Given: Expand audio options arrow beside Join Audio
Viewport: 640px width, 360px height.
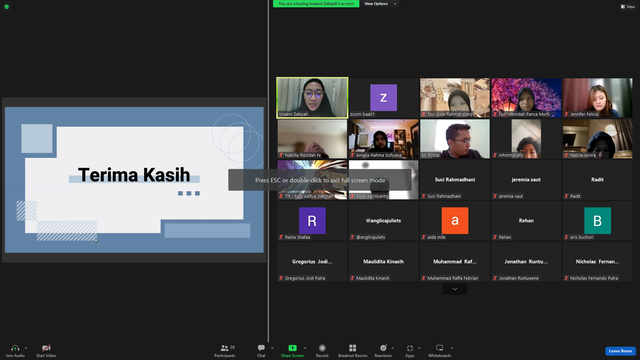Looking at the screenshot, I should point(26,348).
